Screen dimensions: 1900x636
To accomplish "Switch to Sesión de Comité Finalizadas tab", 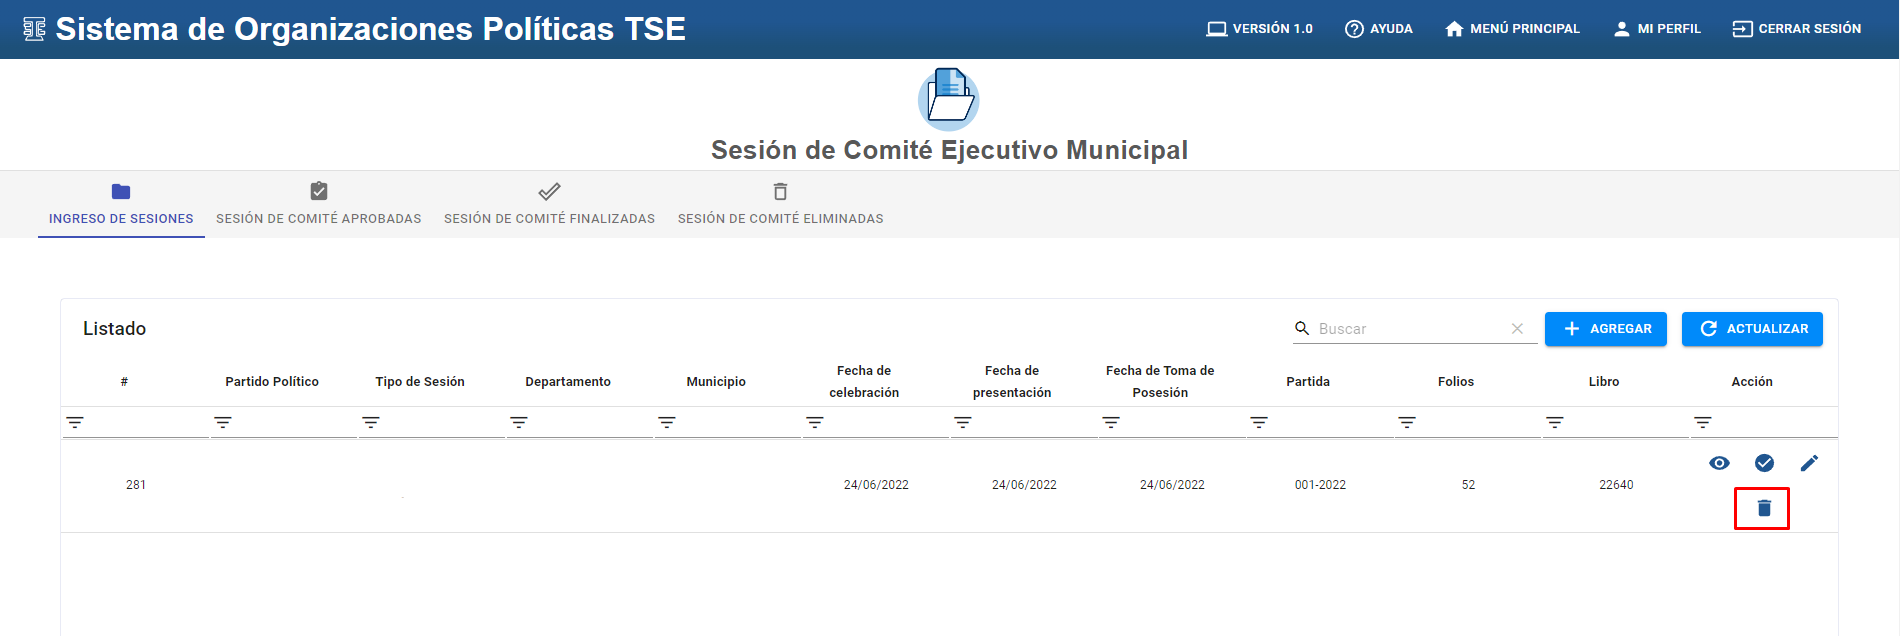I will pos(549,204).
